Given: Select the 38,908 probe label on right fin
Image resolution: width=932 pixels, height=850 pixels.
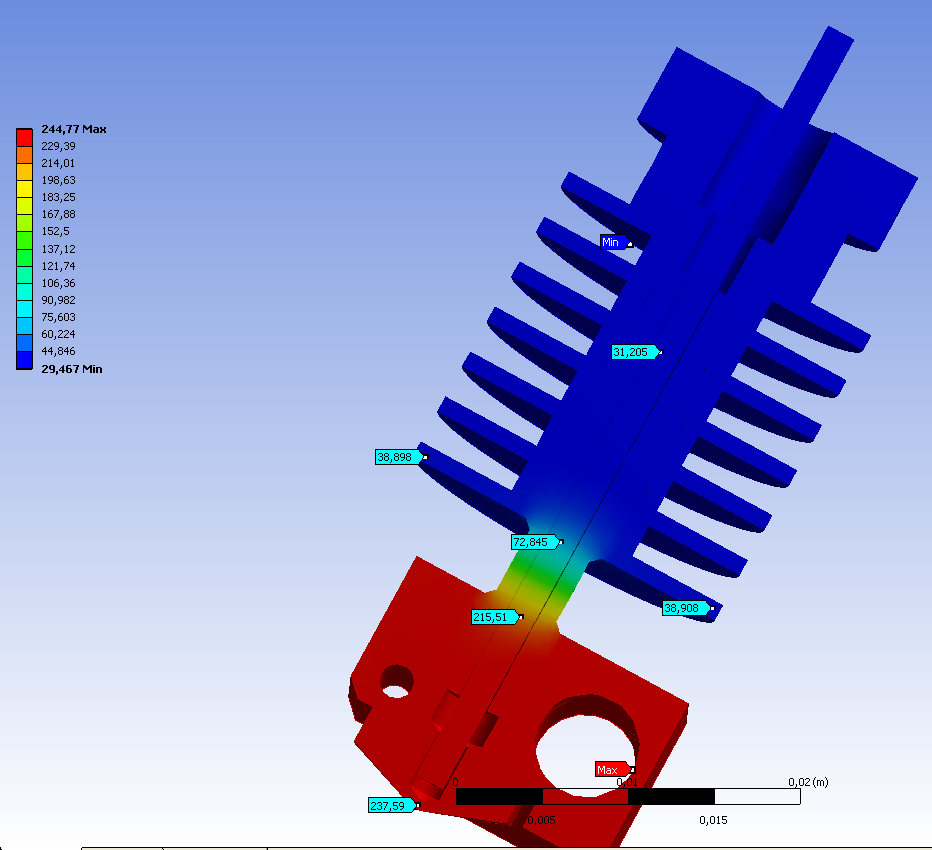Looking at the screenshot, I should 685,608.
